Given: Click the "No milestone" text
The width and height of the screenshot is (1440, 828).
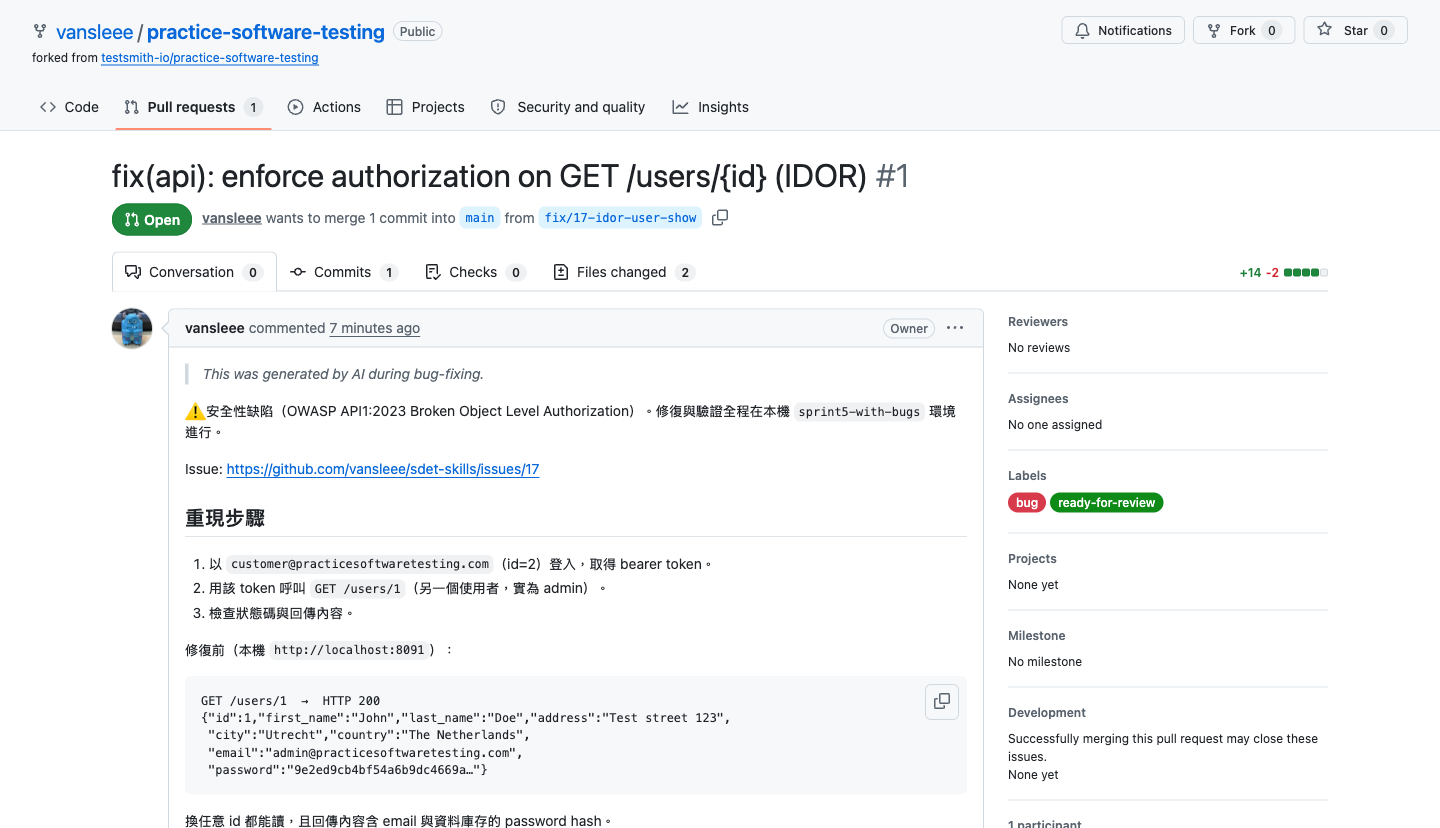Looking at the screenshot, I should (1045, 662).
